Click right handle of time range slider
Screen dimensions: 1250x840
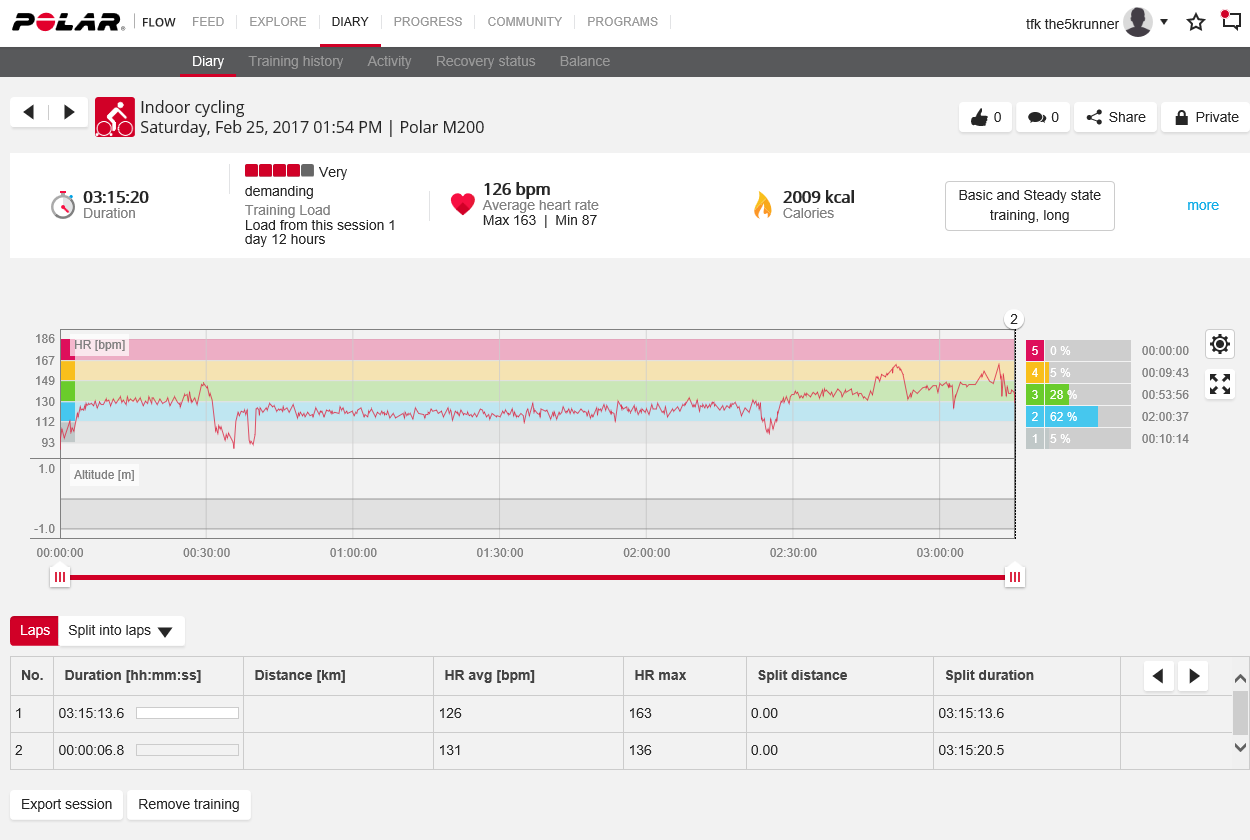click(x=1015, y=576)
